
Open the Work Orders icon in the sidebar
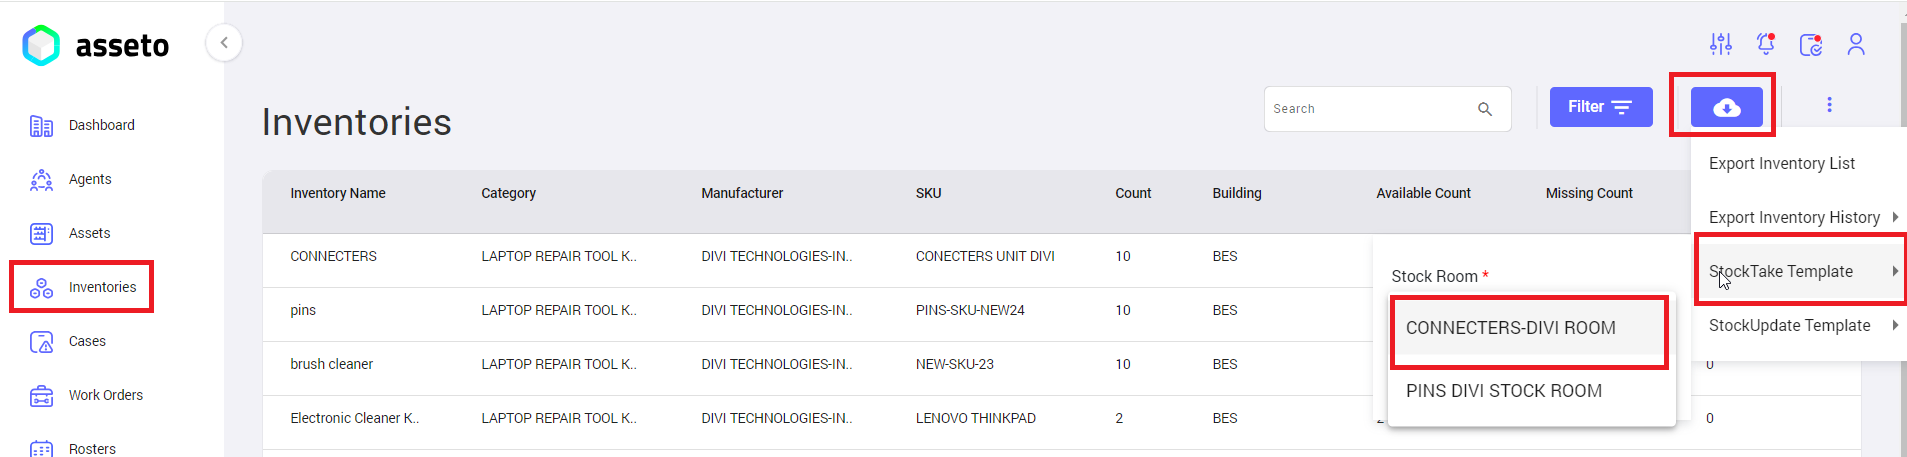(41, 396)
